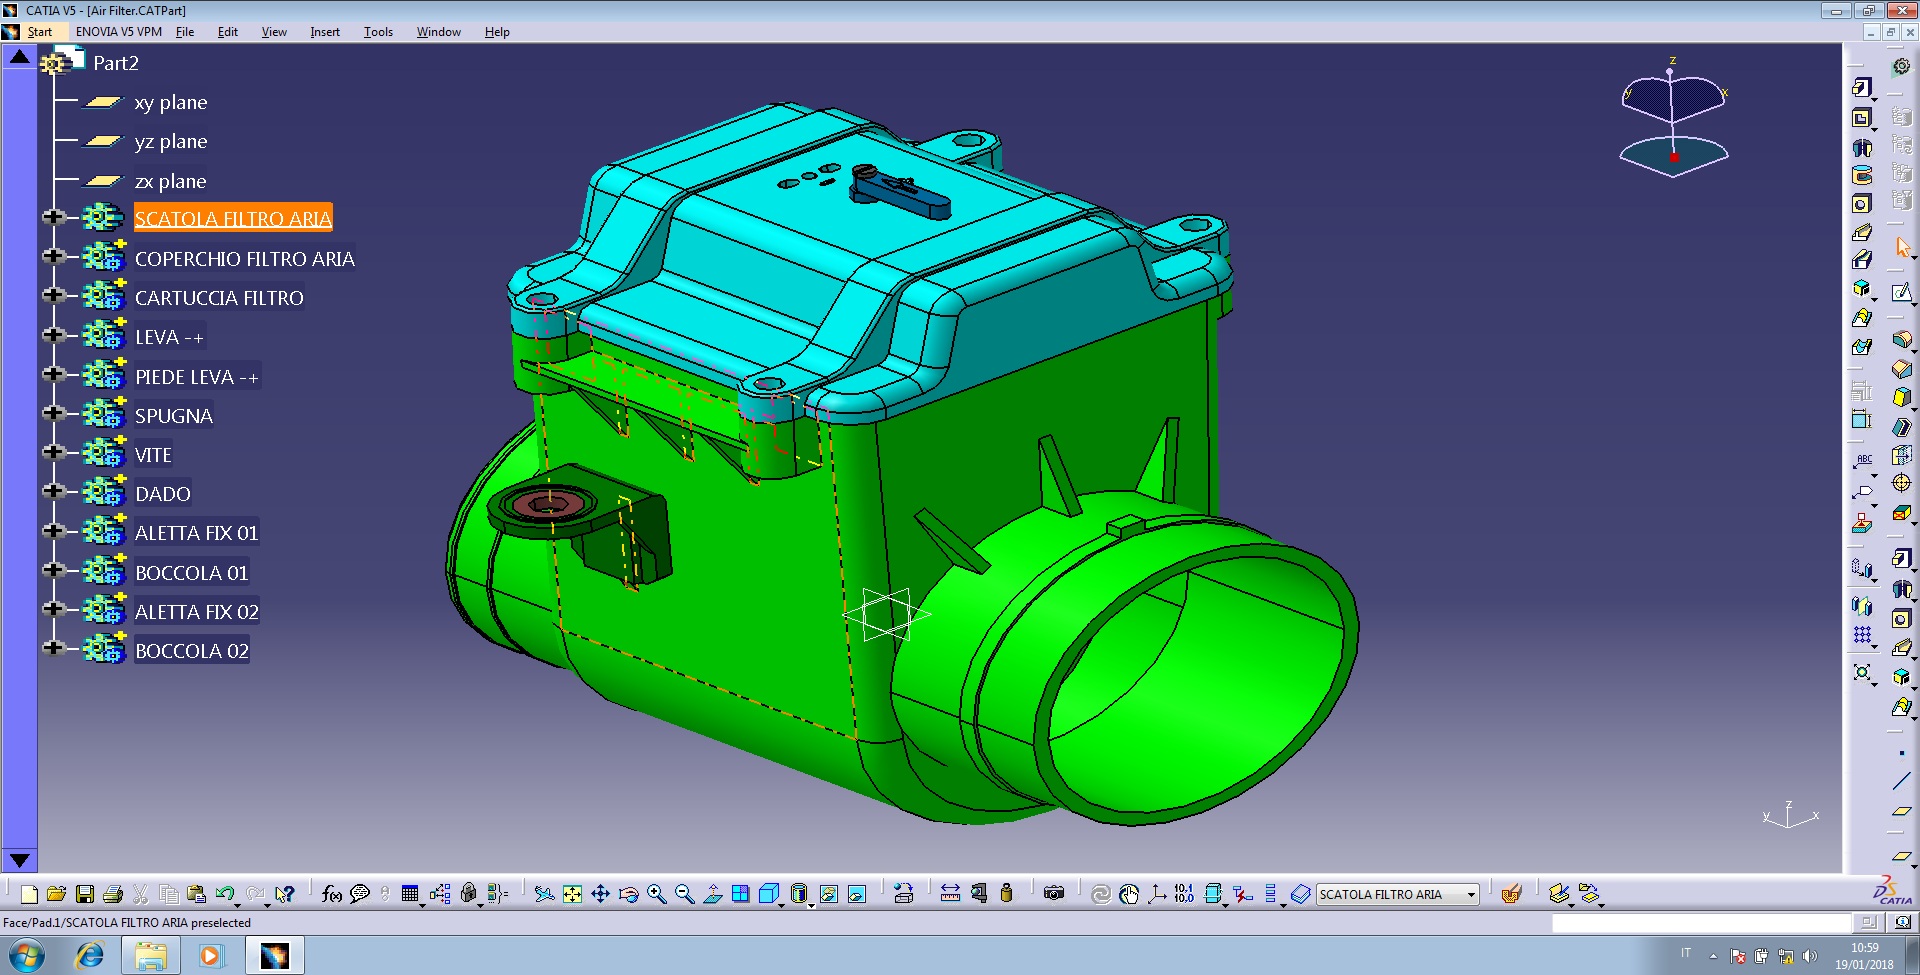The image size is (1920, 975).
Task: Expand the COPERCHIO FILTRO ARIA body node
Action: pos(54,257)
